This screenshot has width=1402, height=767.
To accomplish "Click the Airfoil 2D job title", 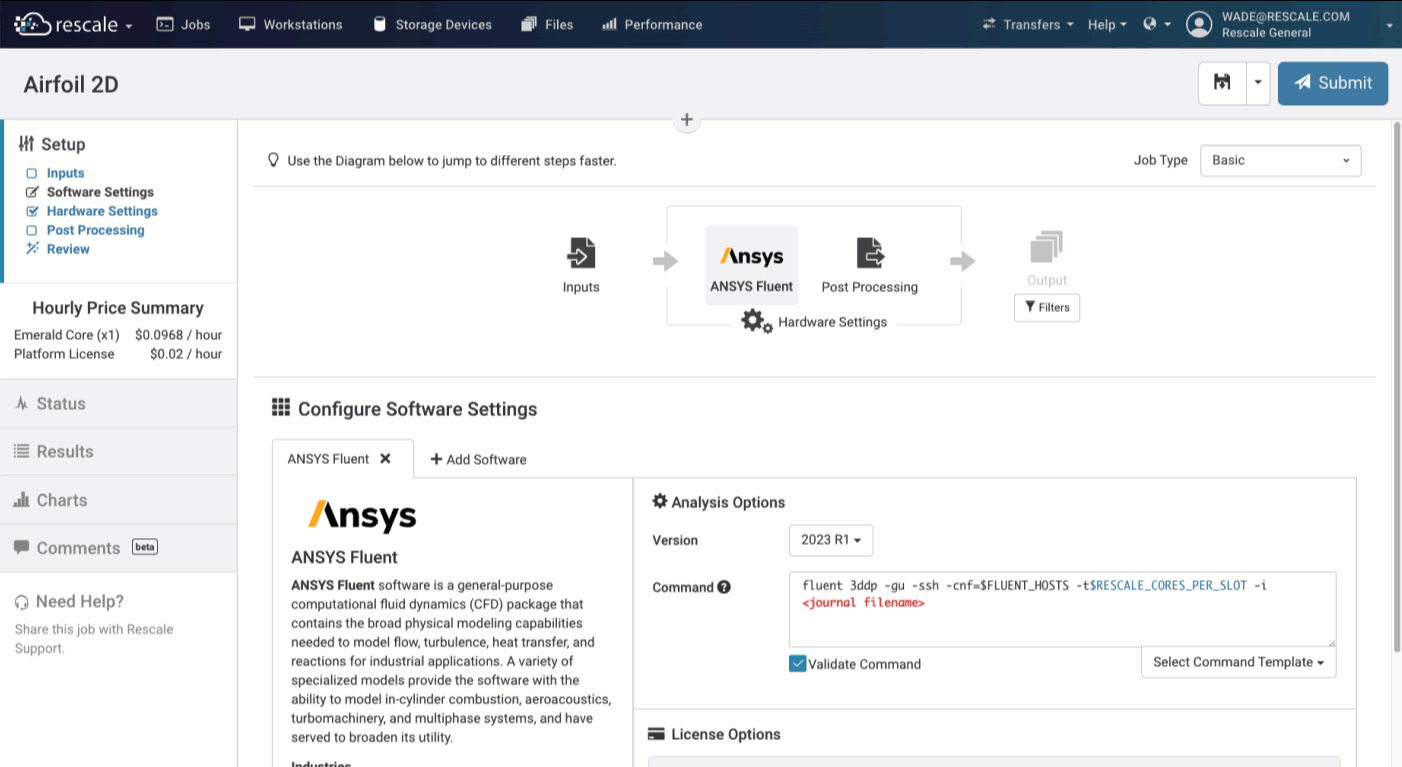I will coord(71,84).
